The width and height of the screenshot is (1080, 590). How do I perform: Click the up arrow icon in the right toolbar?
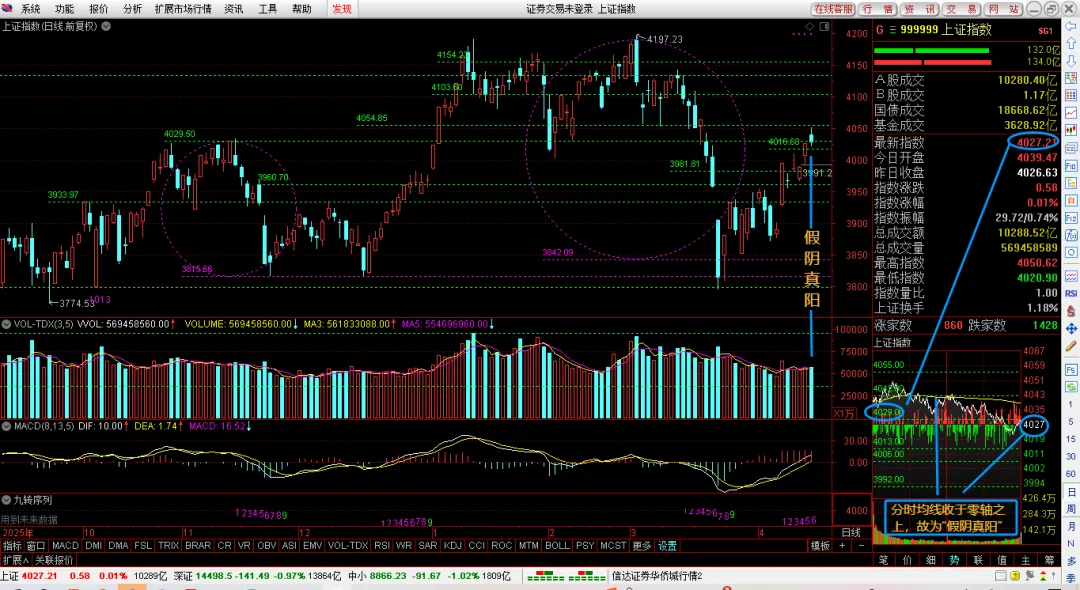[x=1071, y=43]
